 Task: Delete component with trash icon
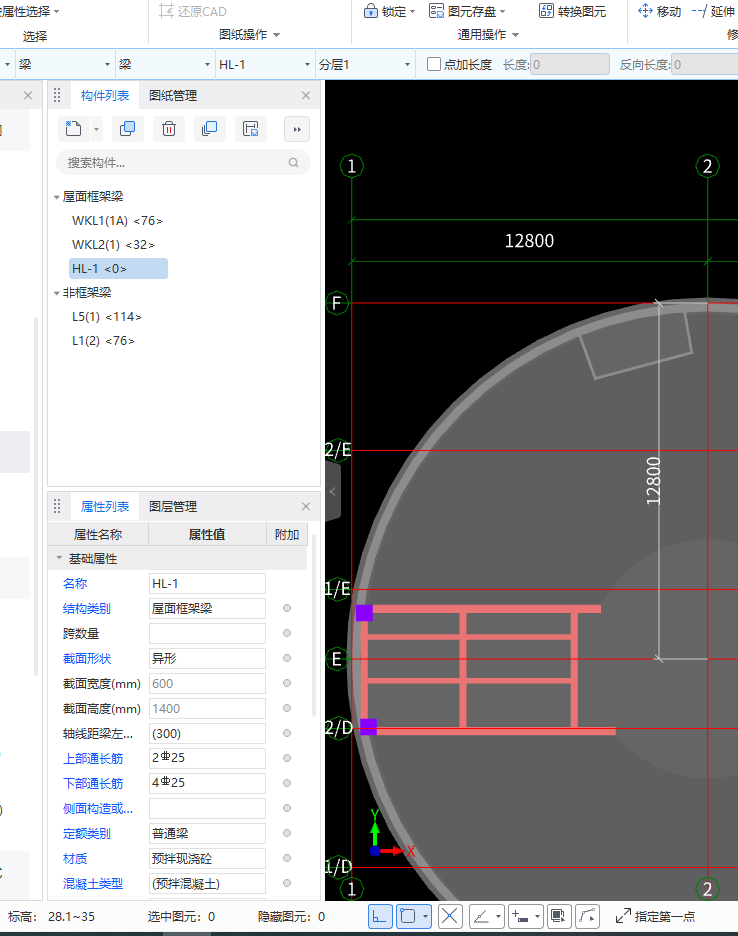169,129
